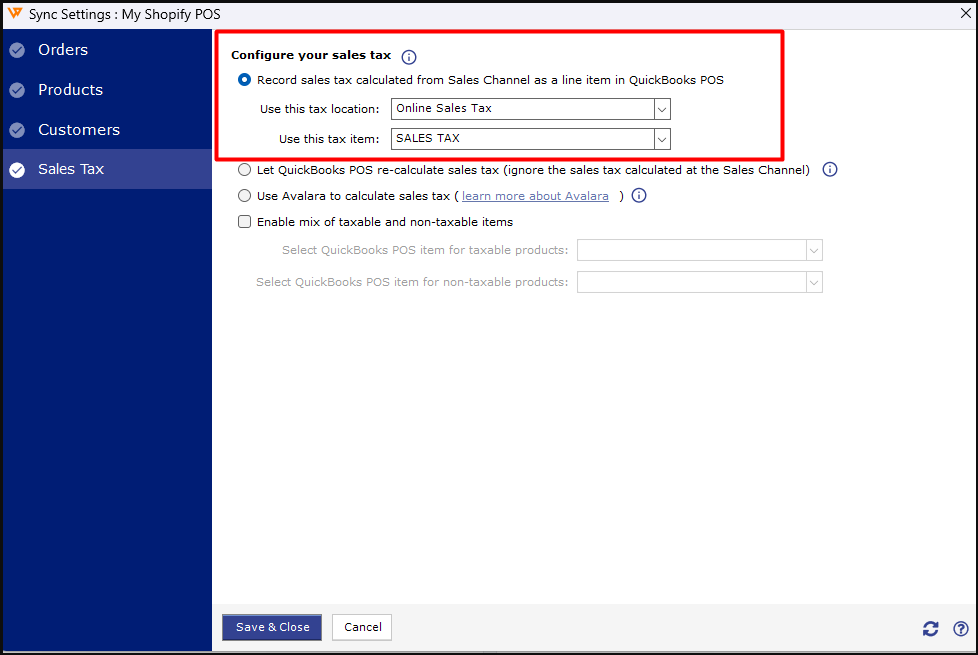Enable mix of taxable and non-taxable items
This screenshot has width=978, height=655.
(245, 222)
